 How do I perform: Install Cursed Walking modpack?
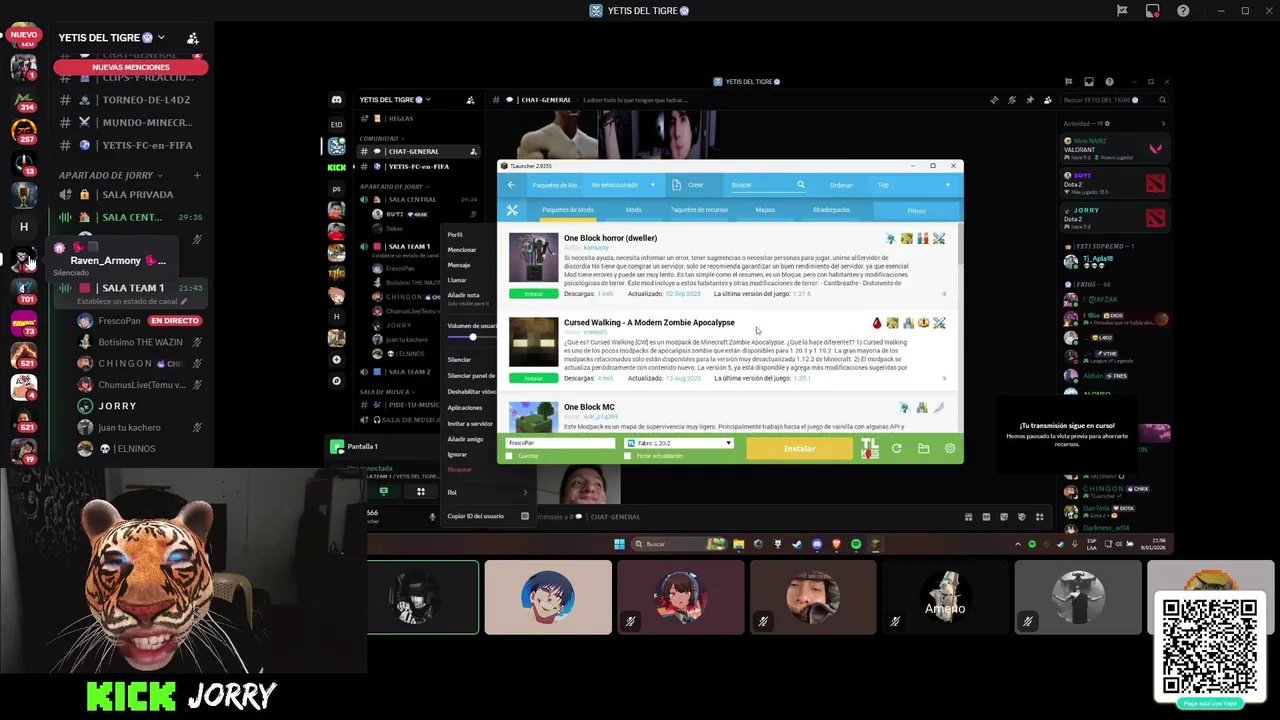533,378
